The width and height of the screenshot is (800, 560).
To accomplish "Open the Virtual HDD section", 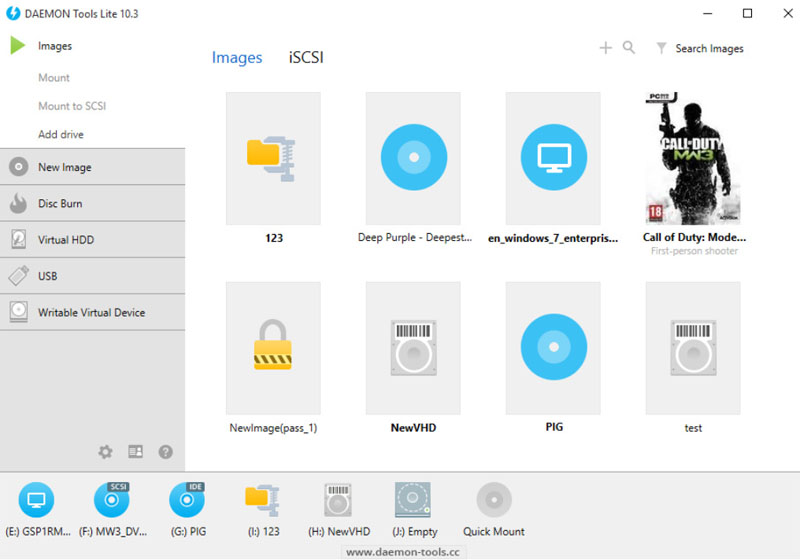I will coord(92,239).
